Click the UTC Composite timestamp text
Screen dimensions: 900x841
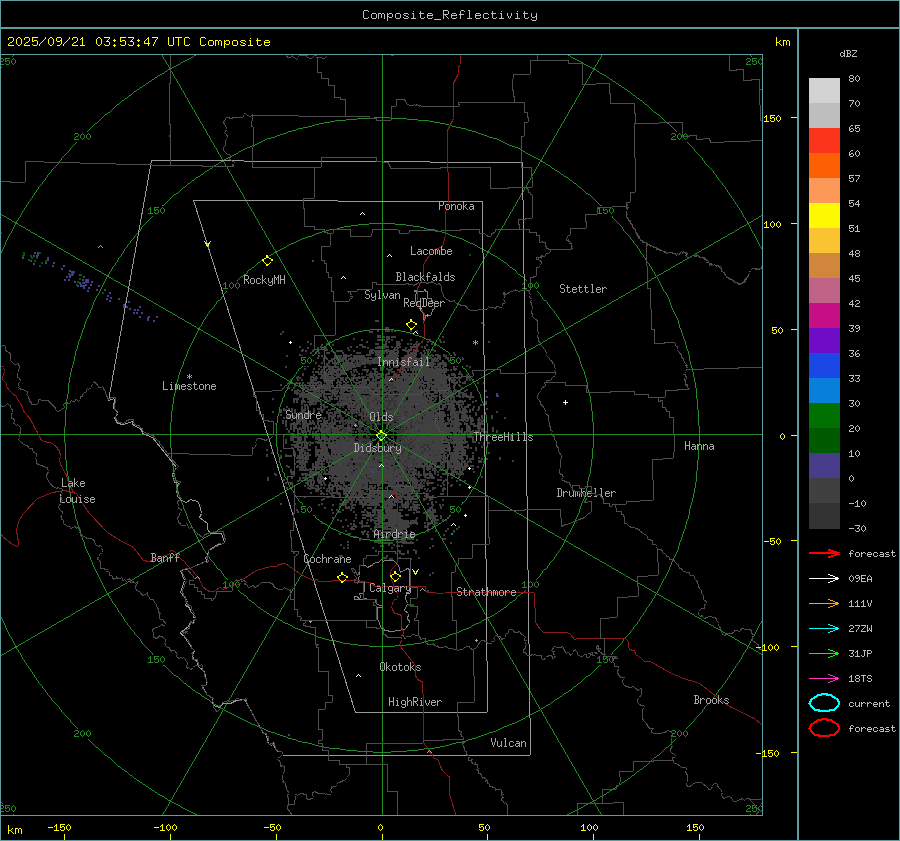(139, 42)
